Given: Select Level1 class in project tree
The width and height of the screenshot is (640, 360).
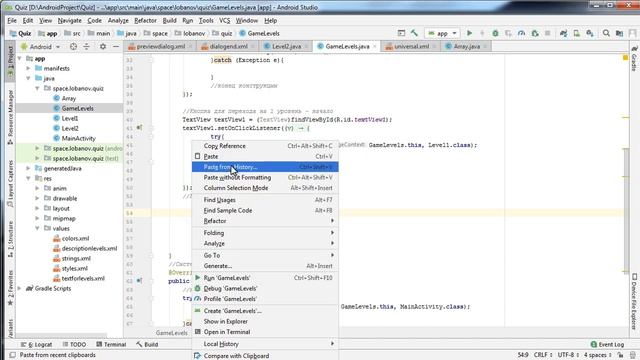Looking at the screenshot, I should pos(69,118).
